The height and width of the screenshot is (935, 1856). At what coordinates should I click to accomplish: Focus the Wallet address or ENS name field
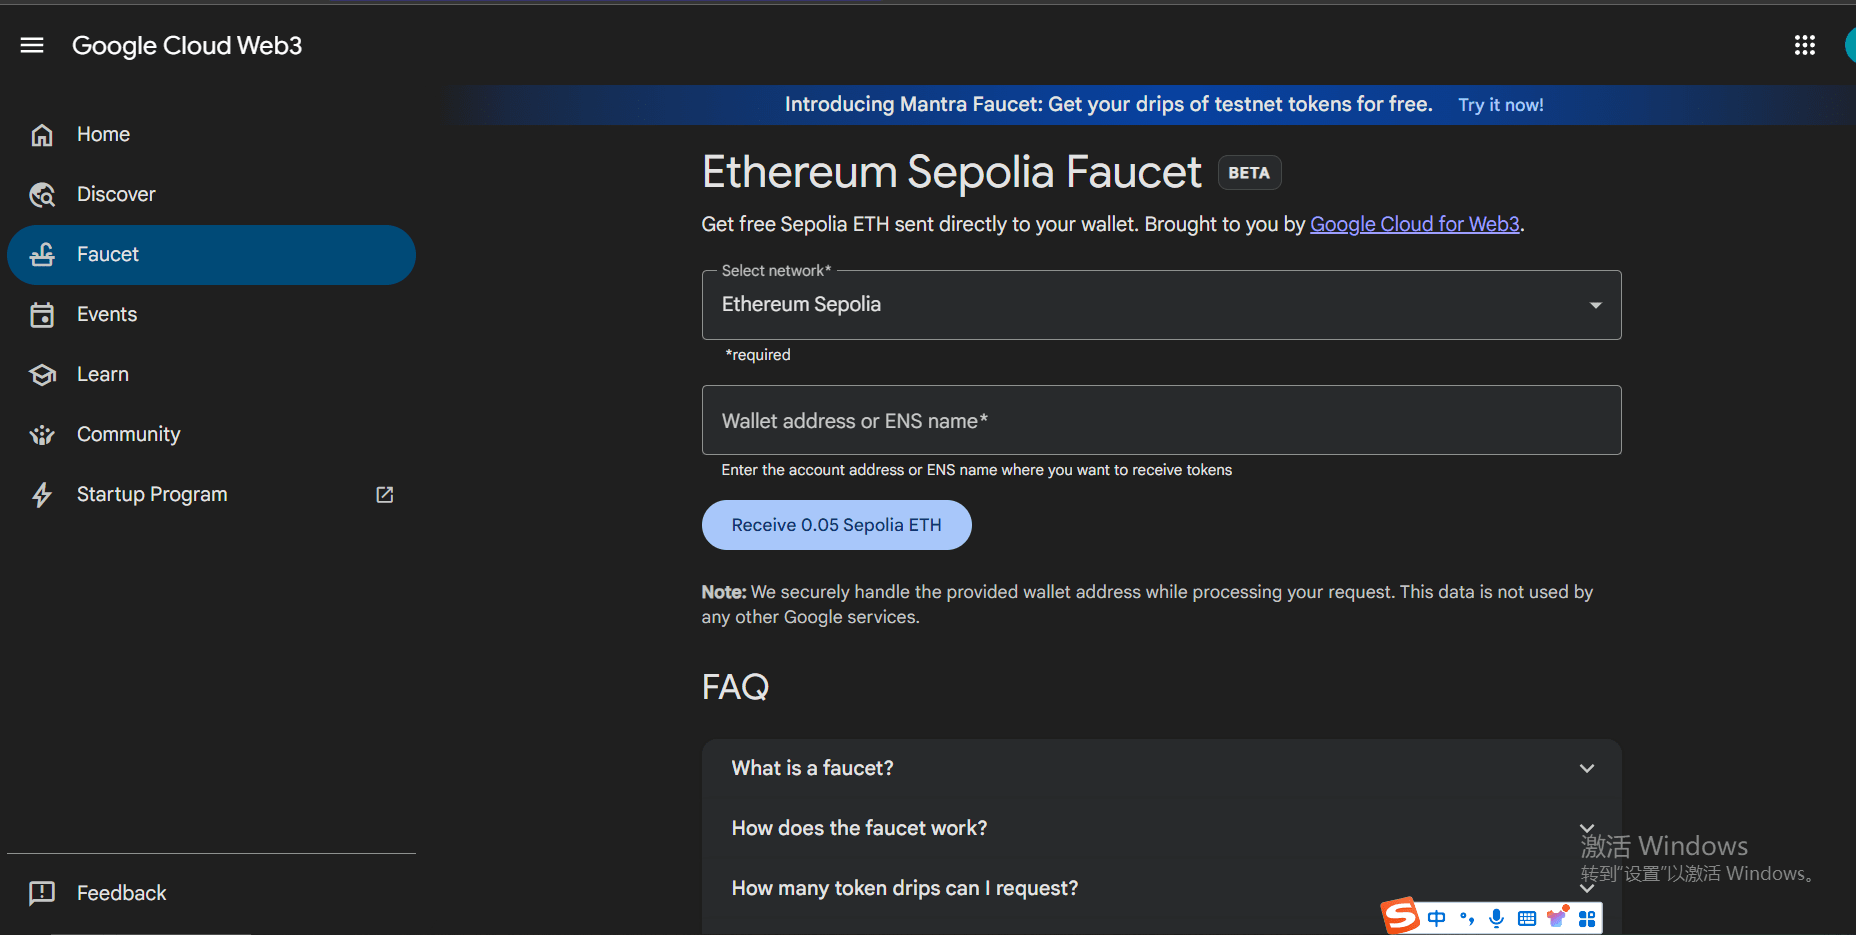1160,420
